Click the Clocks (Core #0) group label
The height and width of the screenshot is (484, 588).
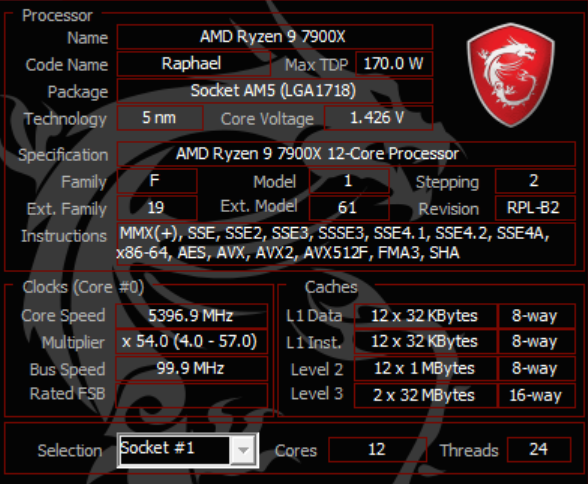click(83, 288)
